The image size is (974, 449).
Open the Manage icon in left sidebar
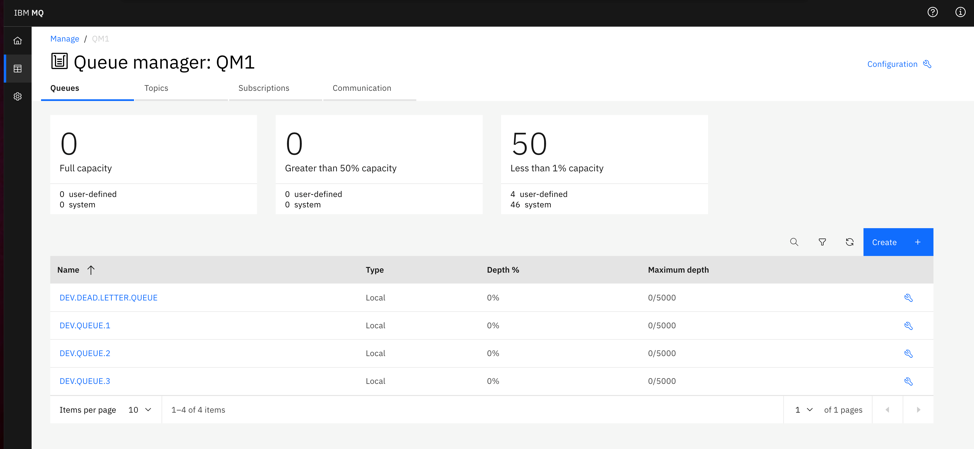click(x=17, y=69)
